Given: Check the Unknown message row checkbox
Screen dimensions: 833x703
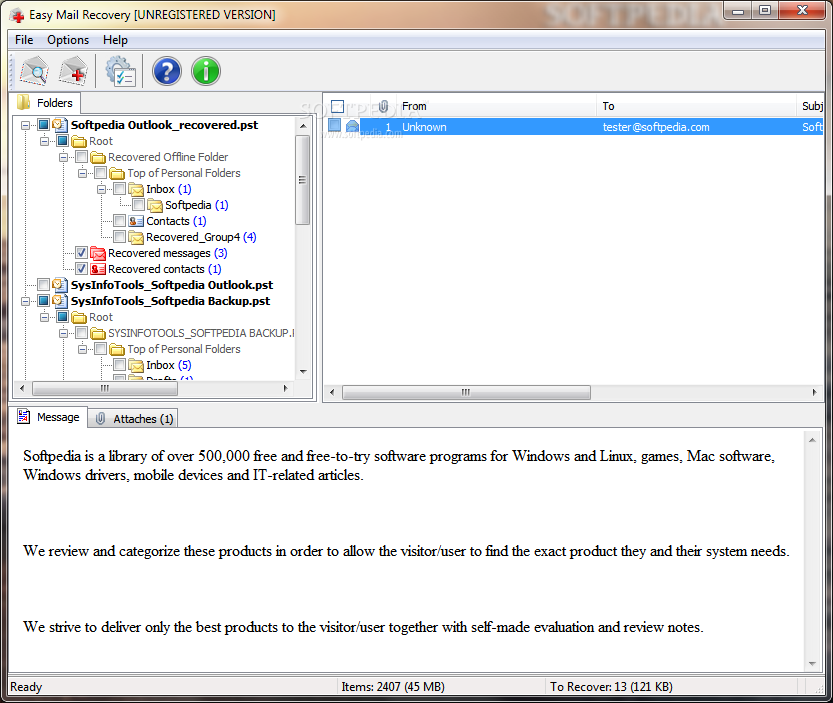Looking at the screenshot, I should pos(334,125).
